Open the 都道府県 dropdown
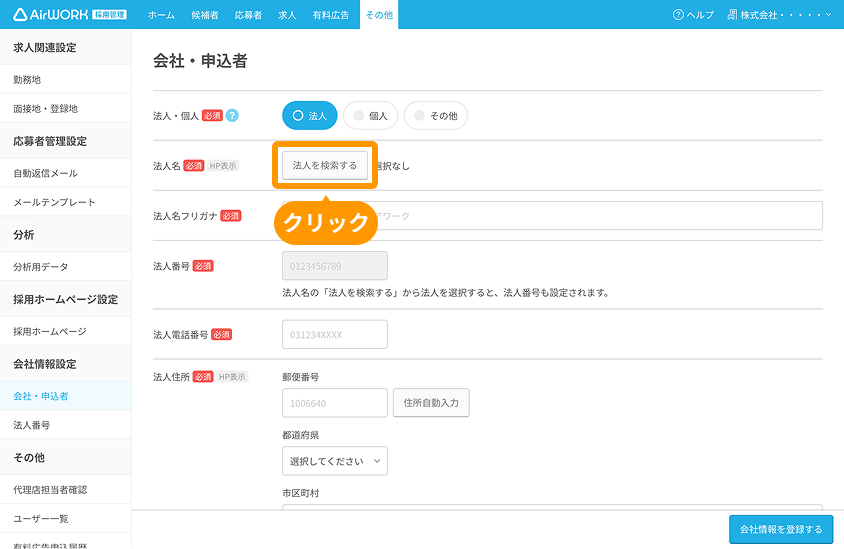Viewport: 844px width, 549px height. (x=335, y=461)
